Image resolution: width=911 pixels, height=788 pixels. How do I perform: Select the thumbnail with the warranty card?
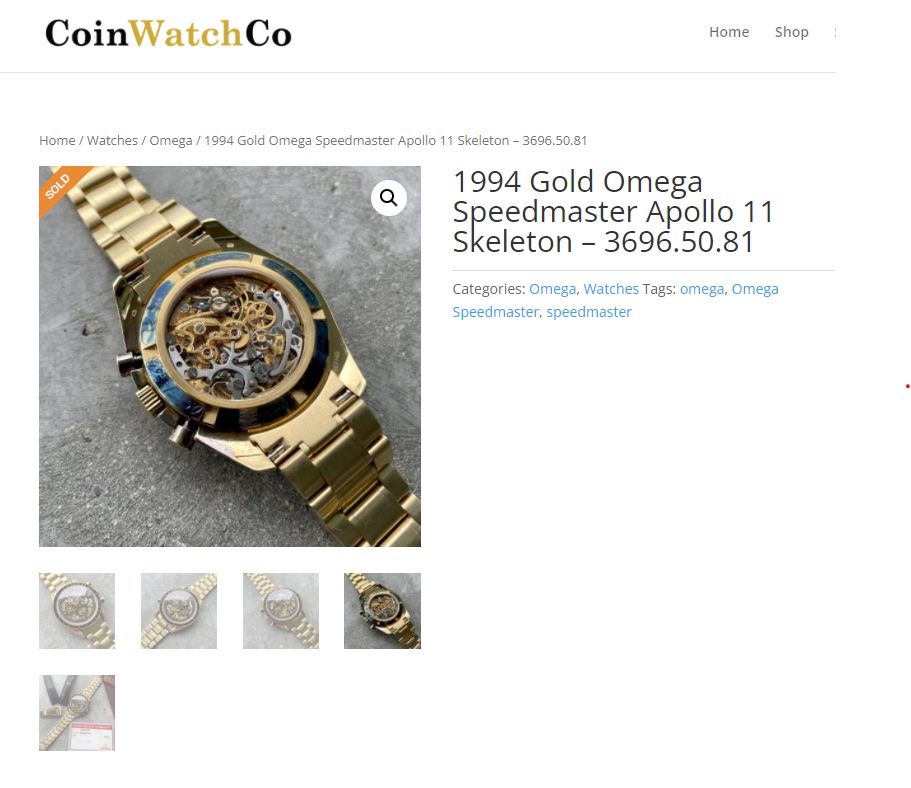pyautogui.click(x=77, y=713)
